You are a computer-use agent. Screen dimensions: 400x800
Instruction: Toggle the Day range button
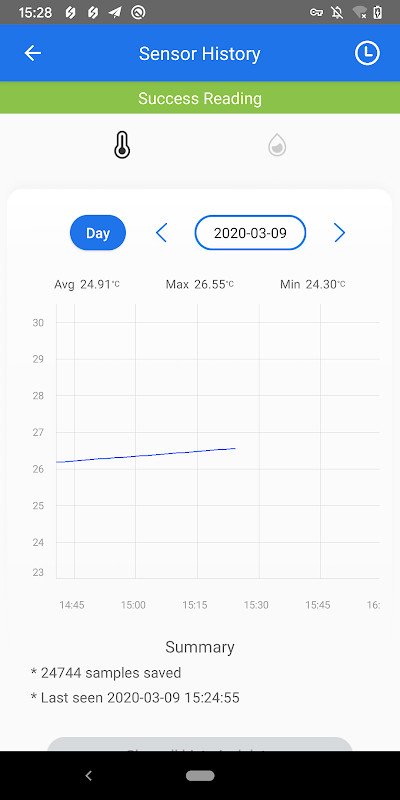(x=98, y=233)
